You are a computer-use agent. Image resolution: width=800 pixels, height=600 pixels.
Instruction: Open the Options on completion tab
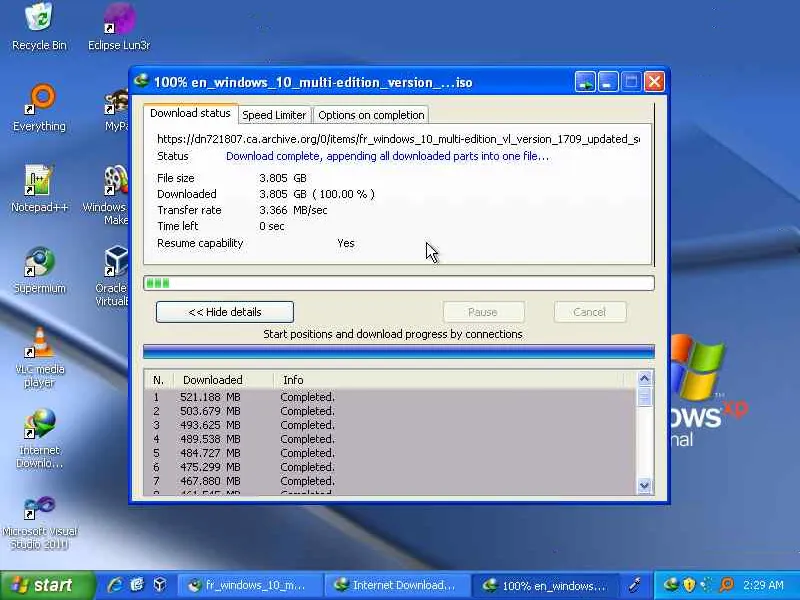tap(371, 115)
